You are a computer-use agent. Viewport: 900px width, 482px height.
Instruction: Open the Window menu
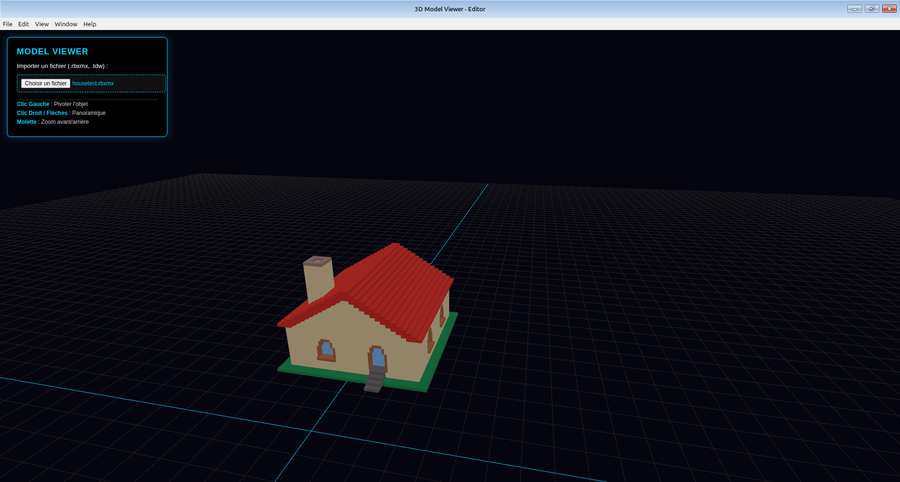point(66,24)
